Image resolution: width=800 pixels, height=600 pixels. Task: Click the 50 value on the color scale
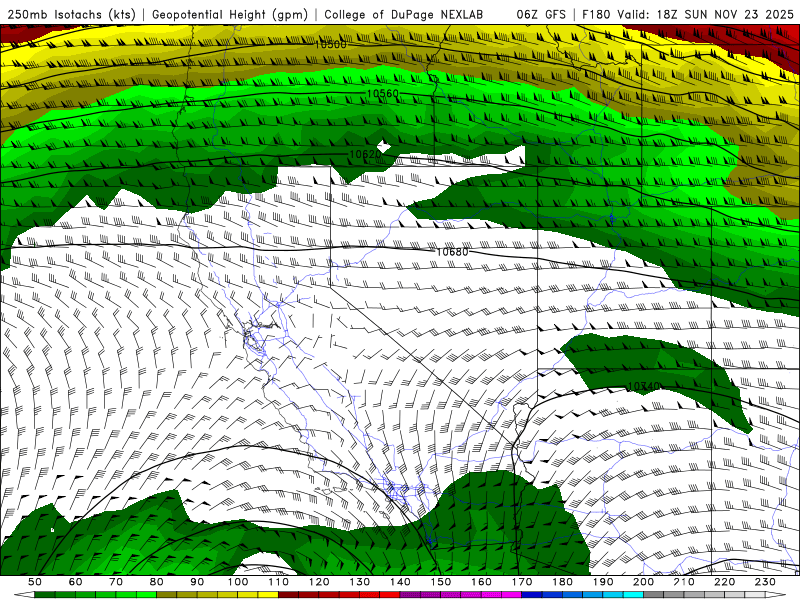(x=35, y=582)
